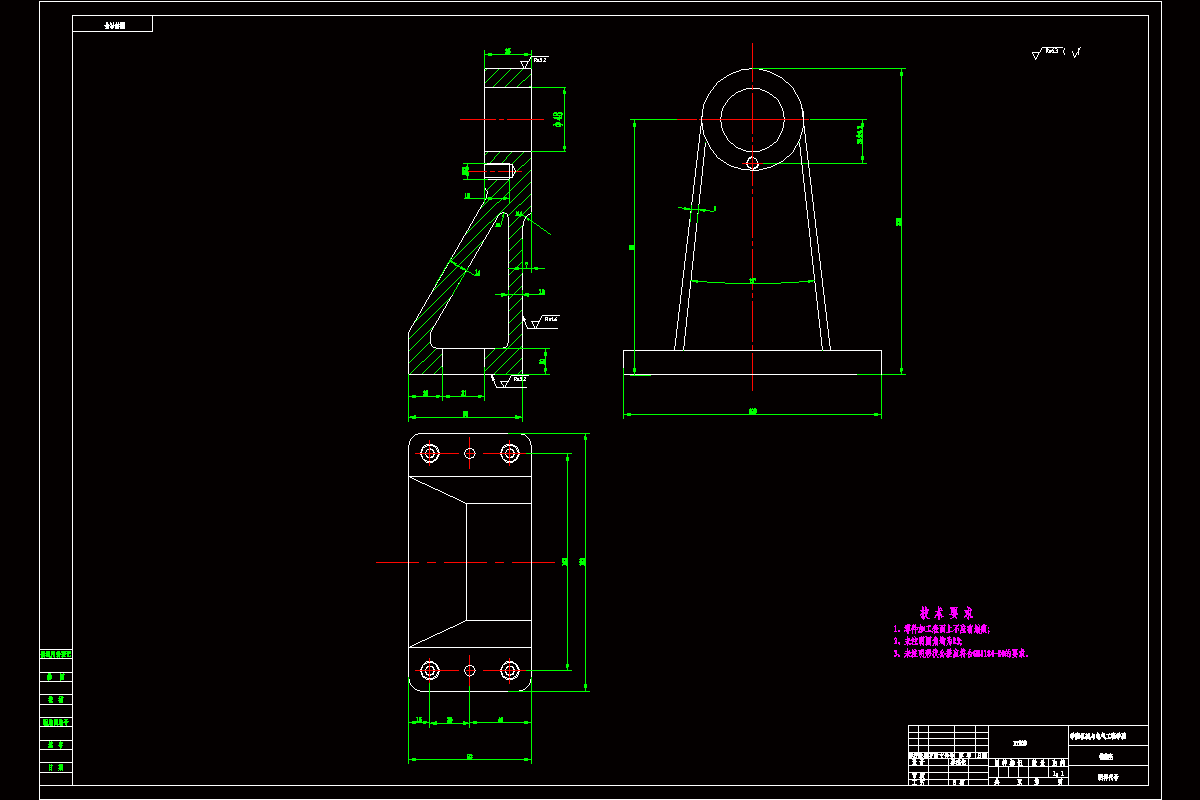This screenshot has height=800, width=1200.
Task: Select bottom-right counterbored hole in plan view
Action: click(x=509, y=670)
